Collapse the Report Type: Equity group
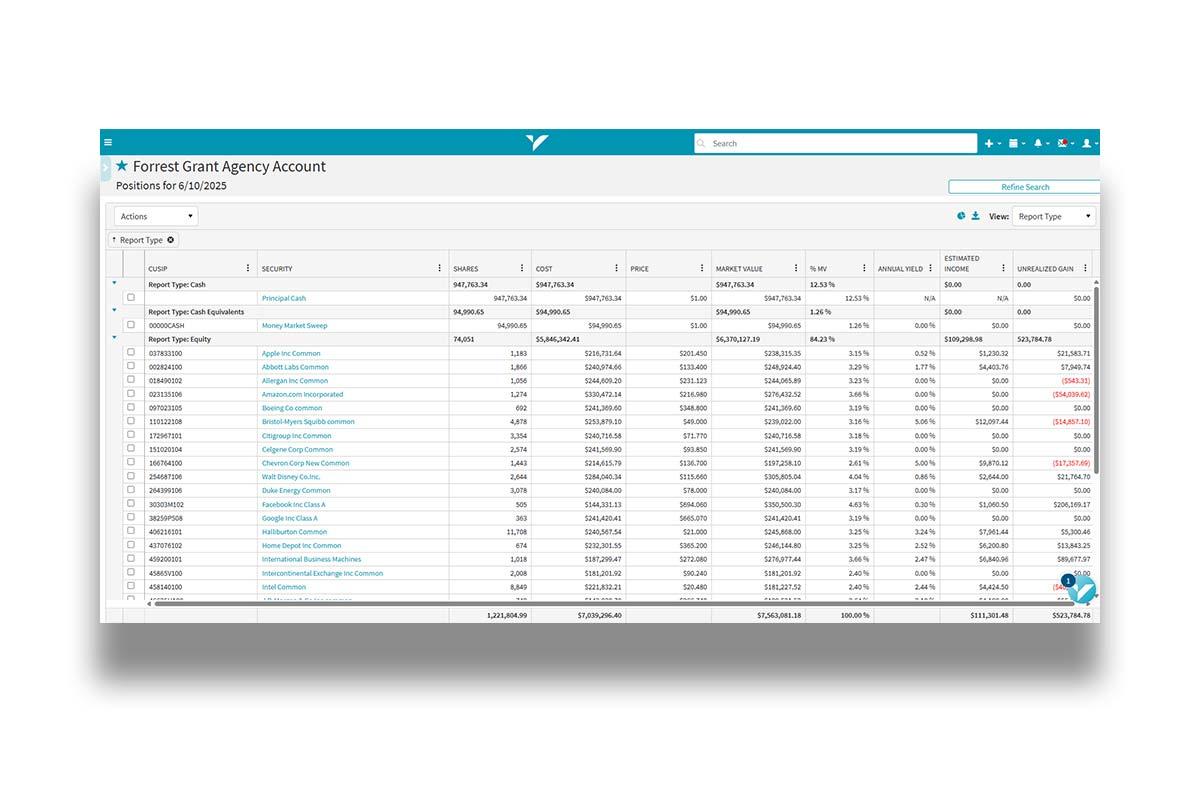 [114, 338]
